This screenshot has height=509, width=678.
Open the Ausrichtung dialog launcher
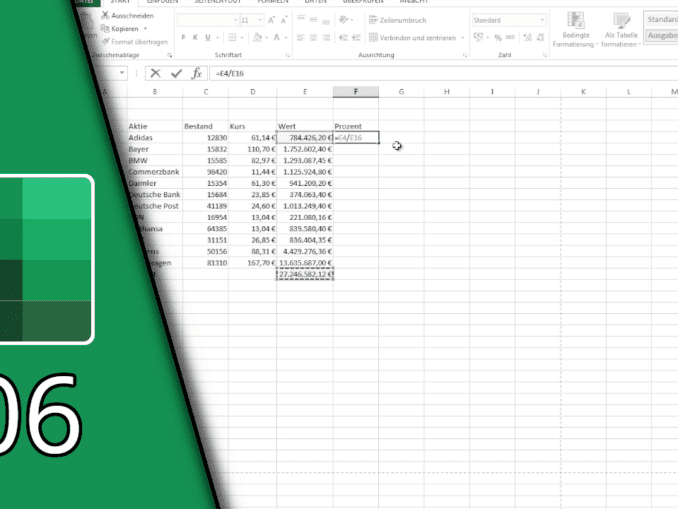[465, 55]
